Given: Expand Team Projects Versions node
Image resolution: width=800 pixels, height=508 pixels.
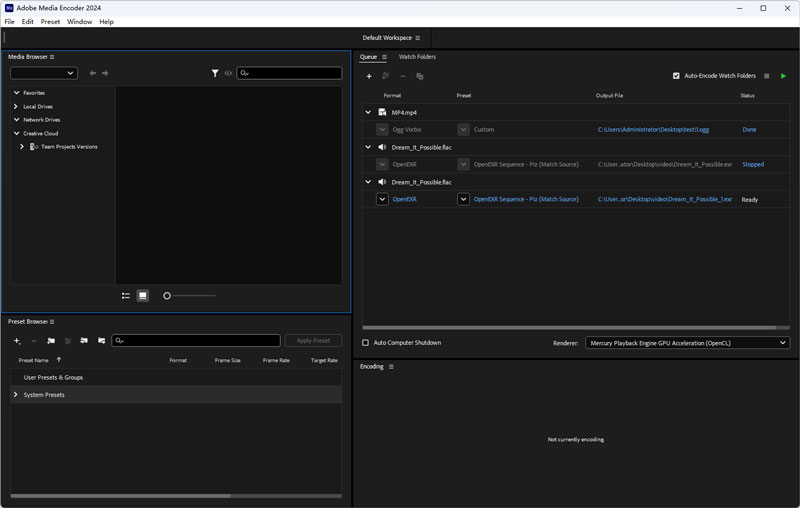Looking at the screenshot, I should [x=22, y=147].
